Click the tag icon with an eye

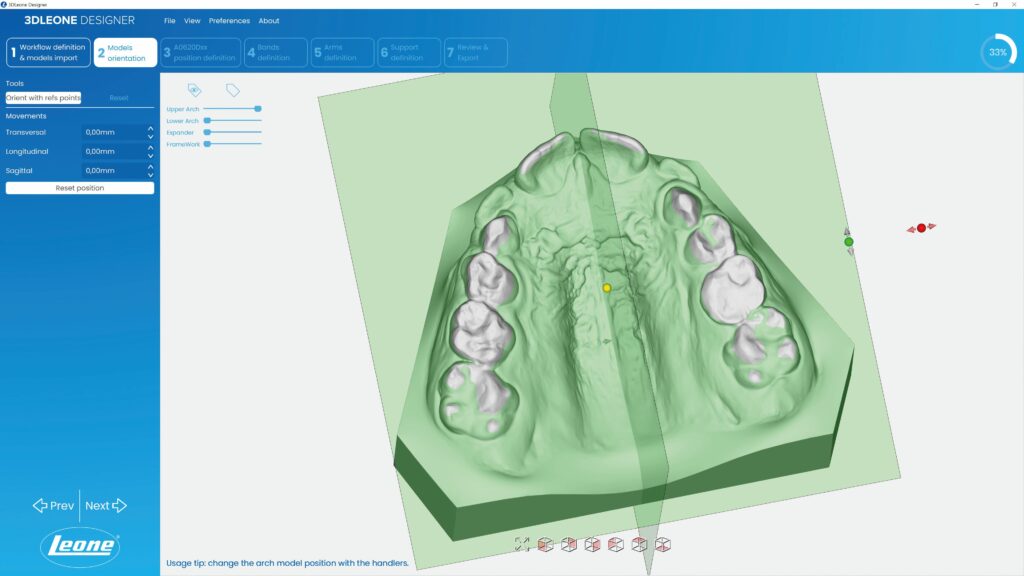click(x=195, y=90)
